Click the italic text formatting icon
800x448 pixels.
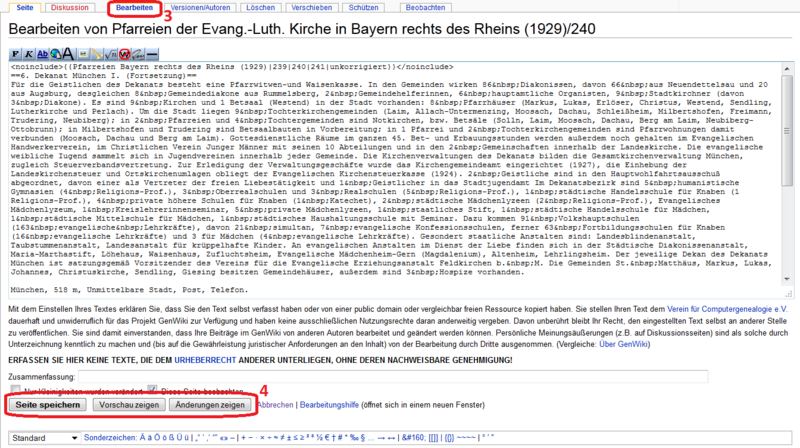click(x=27, y=54)
